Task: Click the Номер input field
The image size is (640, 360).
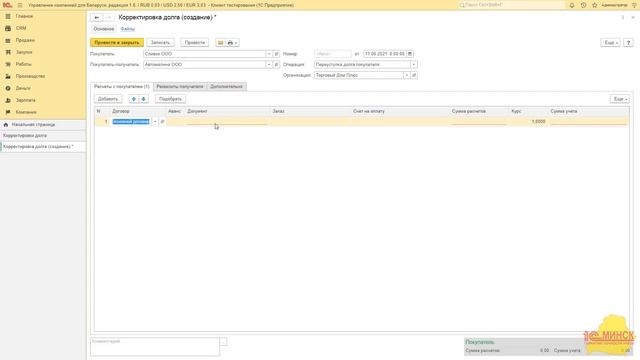Action: click(332, 54)
